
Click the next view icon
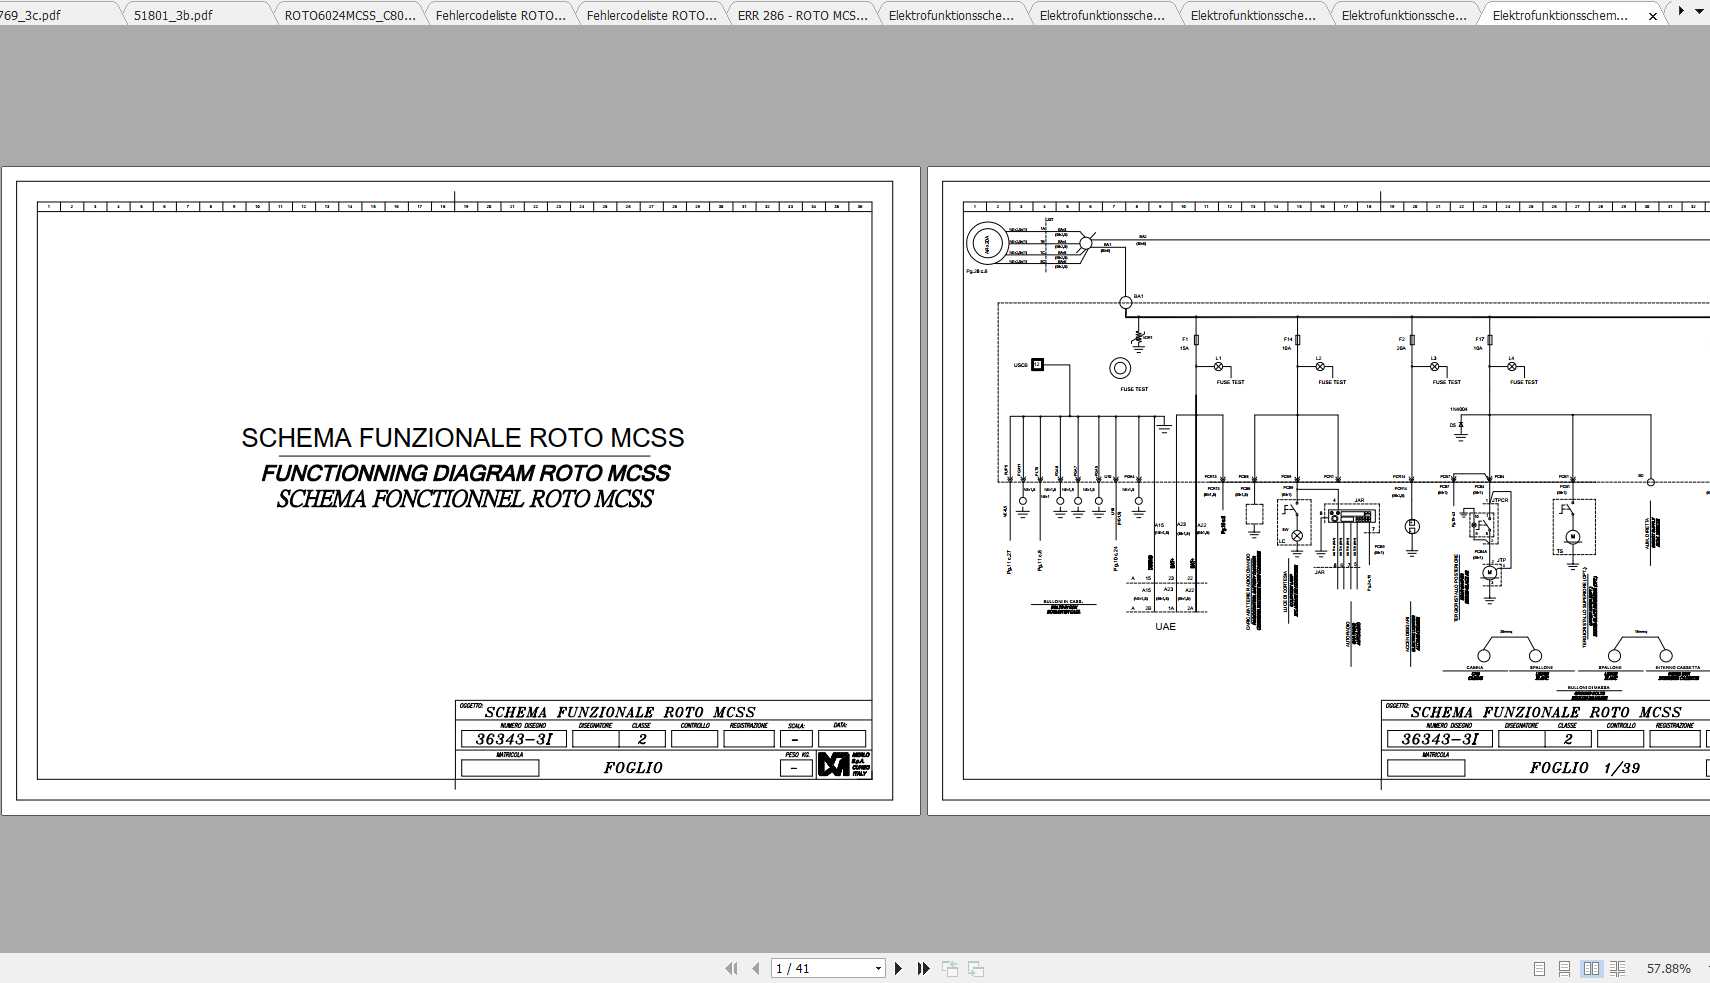[x=976, y=968]
